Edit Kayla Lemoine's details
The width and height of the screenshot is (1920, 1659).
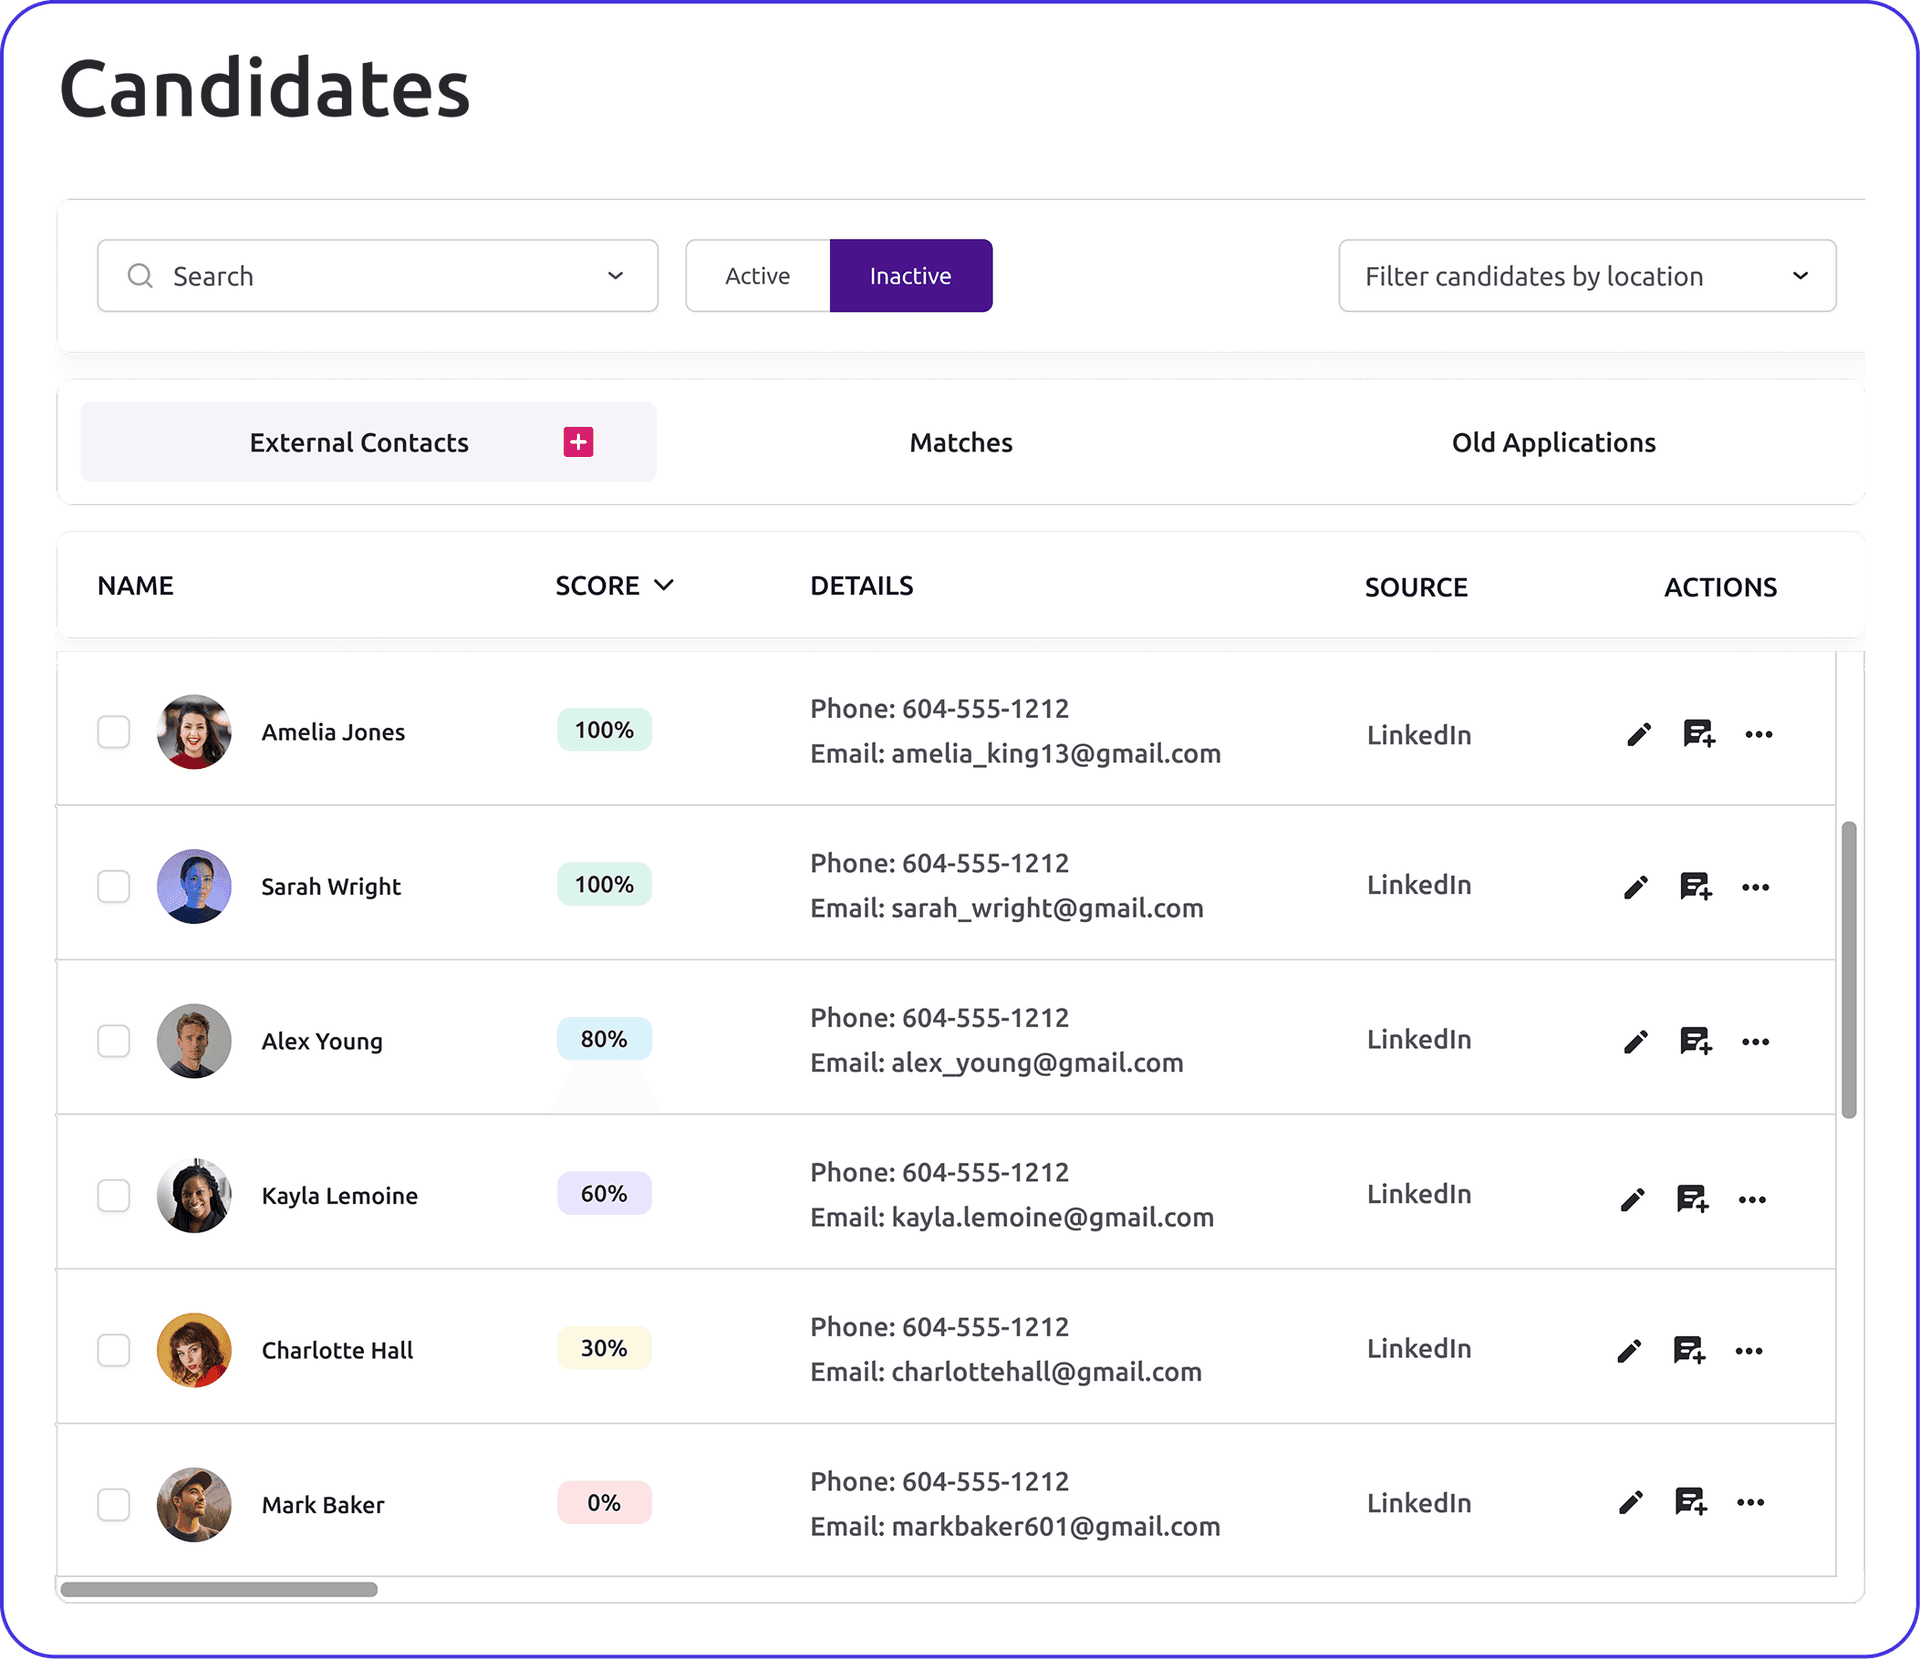pyautogui.click(x=1633, y=1198)
